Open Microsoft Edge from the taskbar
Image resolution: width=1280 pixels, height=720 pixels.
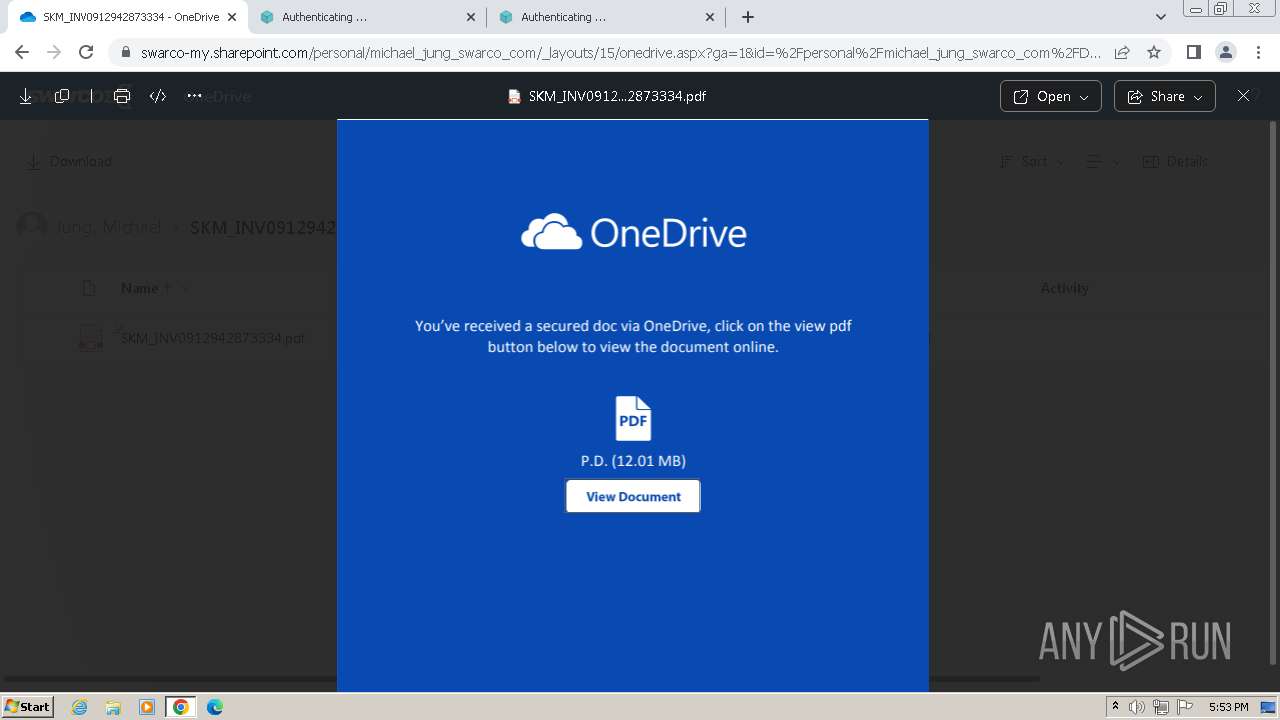(x=215, y=707)
